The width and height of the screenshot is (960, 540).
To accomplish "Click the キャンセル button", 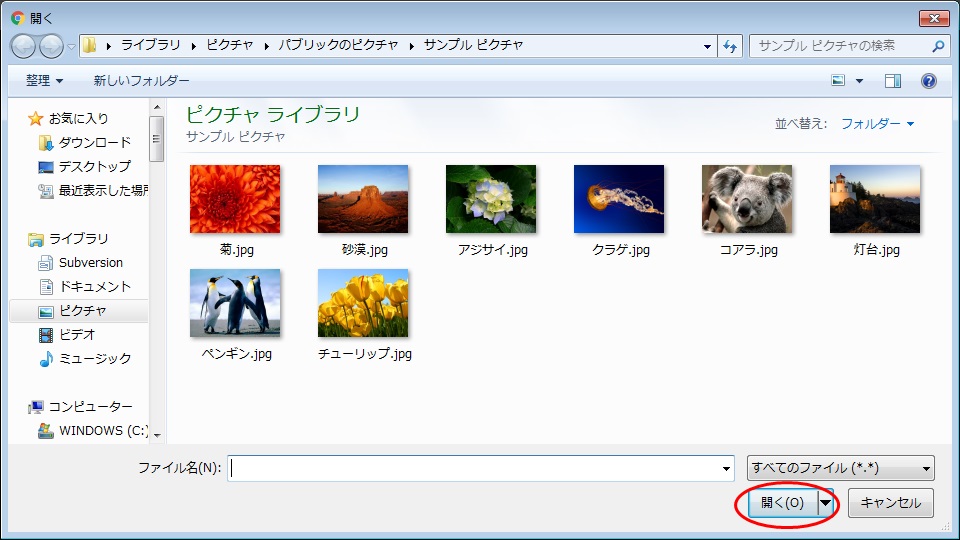I will point(891,503).
